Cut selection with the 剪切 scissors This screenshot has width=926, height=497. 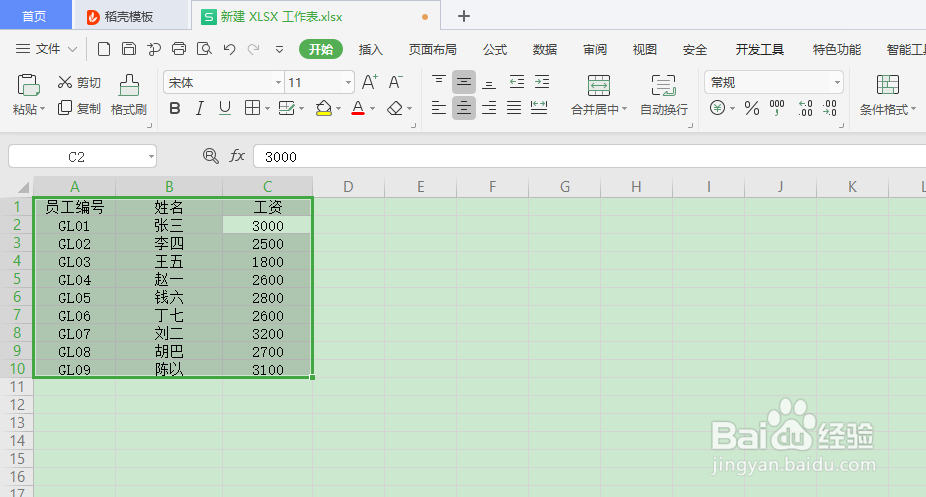coord(79,83)
